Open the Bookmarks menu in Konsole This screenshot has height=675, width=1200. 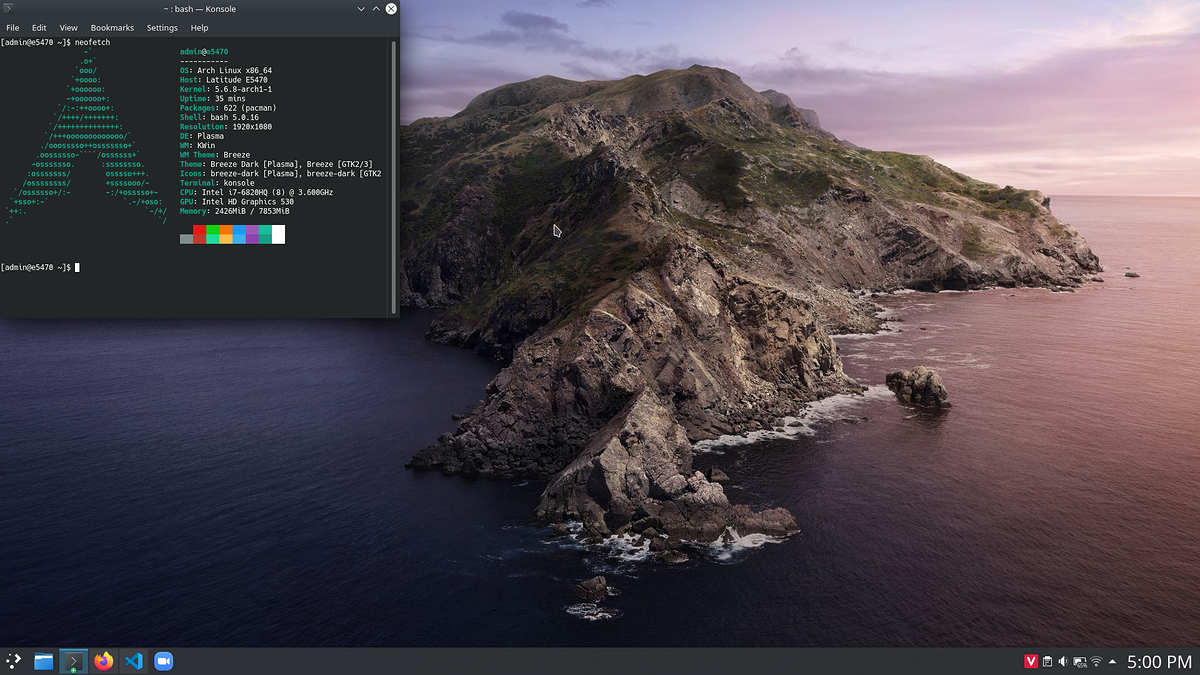pos(112,28)
